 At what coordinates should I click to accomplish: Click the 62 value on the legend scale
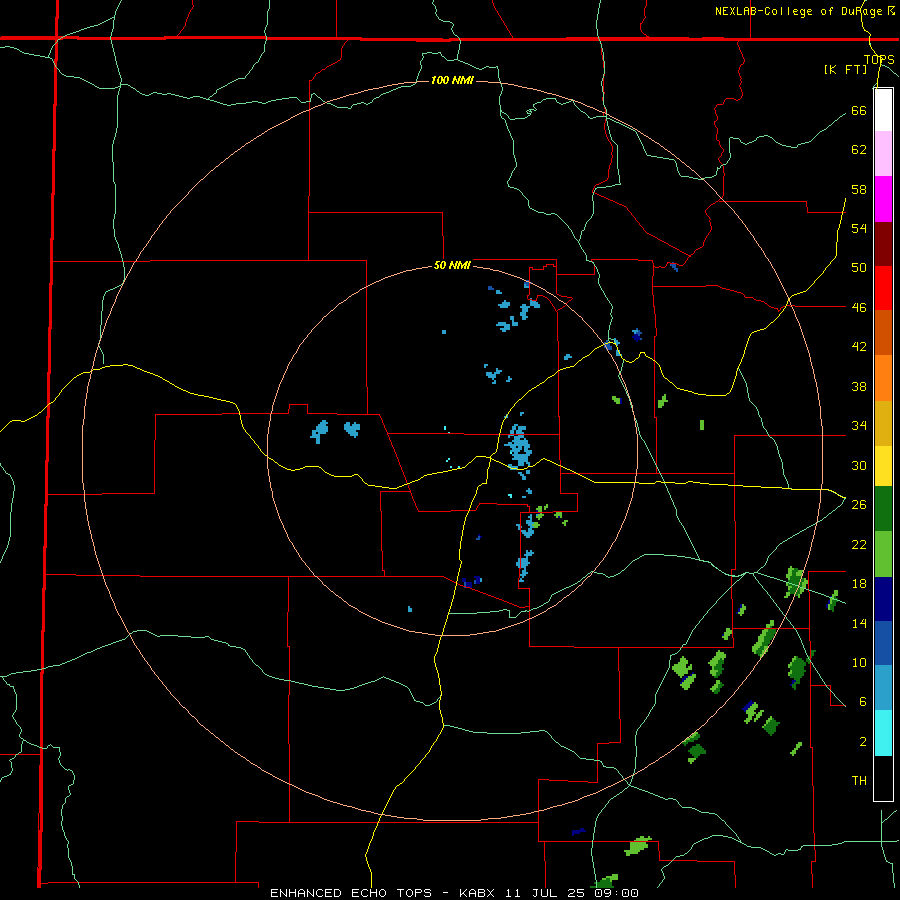click(x=859, y=149)
